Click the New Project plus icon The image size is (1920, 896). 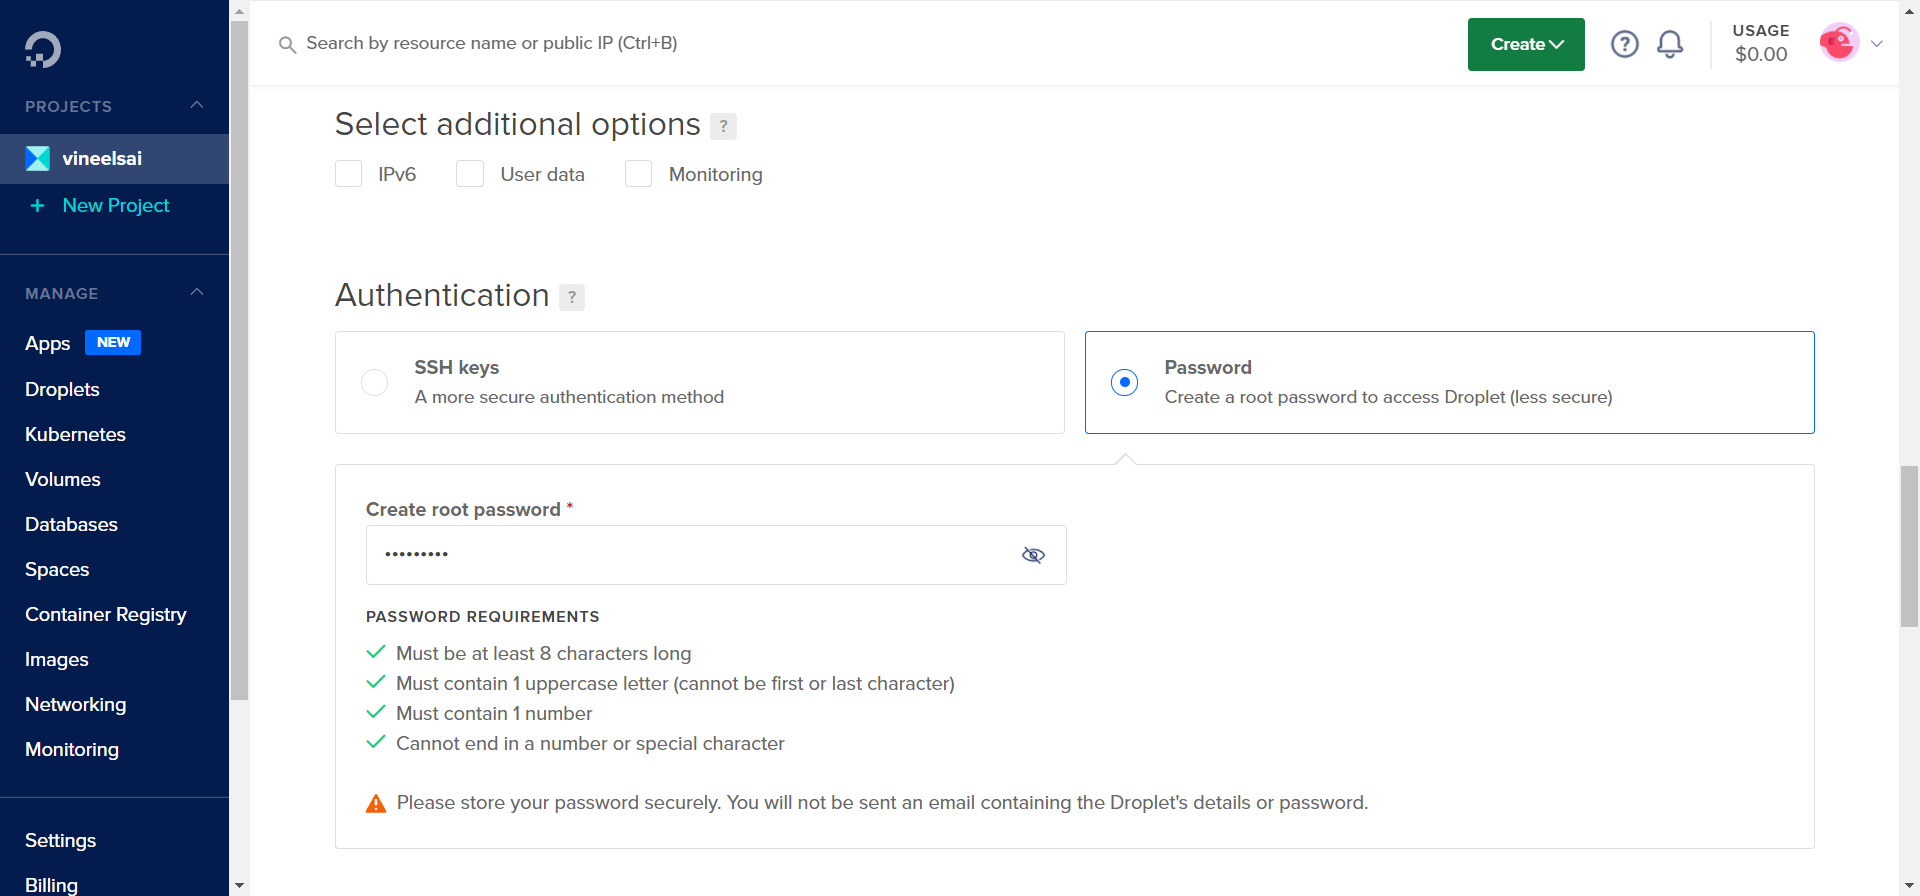38,206
